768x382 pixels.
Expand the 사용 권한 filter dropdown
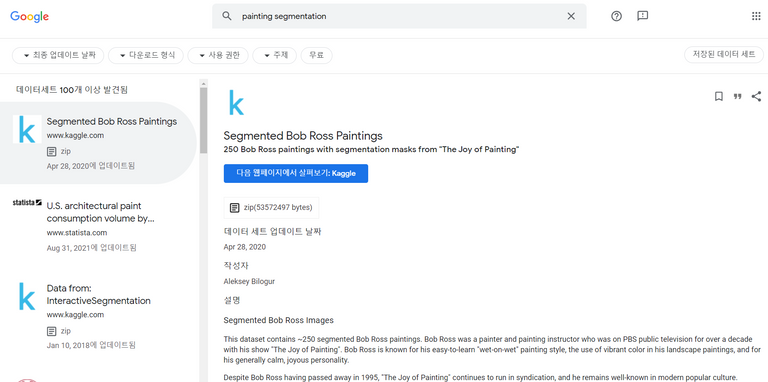pyautogui.click(x=218, y=55)
